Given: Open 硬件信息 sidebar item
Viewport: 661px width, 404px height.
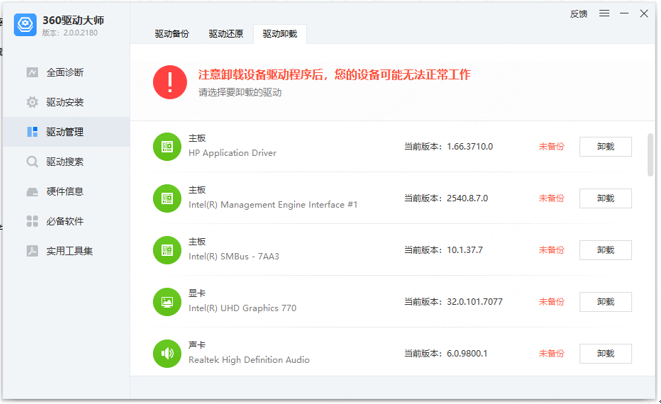Looking at the screenshot, I should click(x=55, y=191).
